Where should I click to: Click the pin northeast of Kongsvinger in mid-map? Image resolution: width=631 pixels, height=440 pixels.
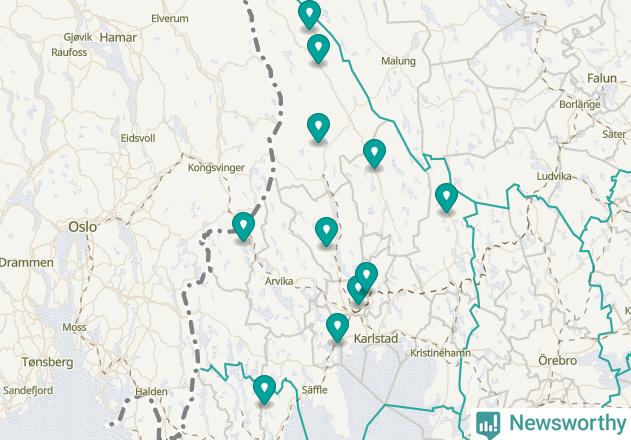tap(318, 128)
